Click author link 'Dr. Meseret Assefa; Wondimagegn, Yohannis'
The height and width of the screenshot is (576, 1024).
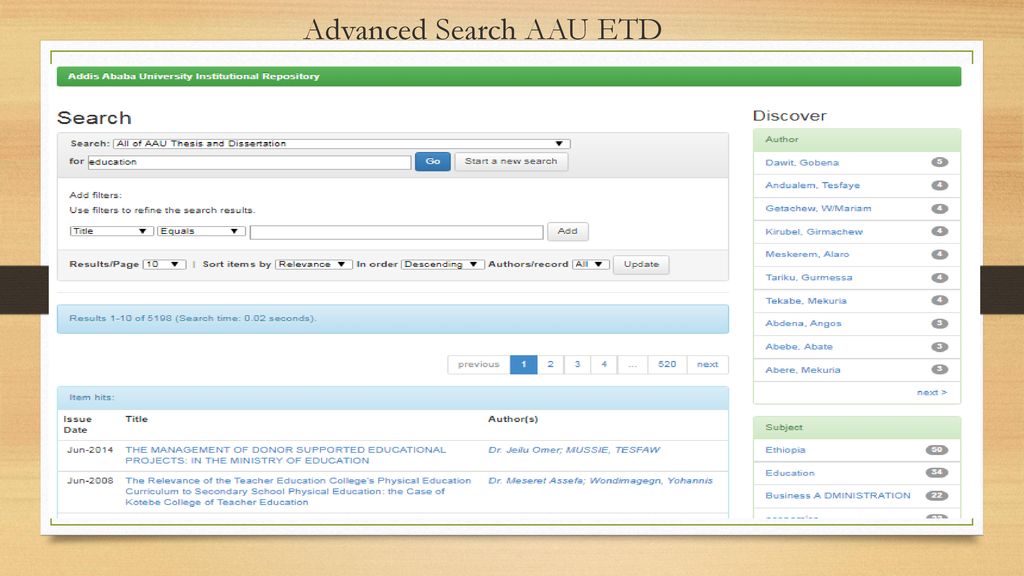(x=600, y=481)
